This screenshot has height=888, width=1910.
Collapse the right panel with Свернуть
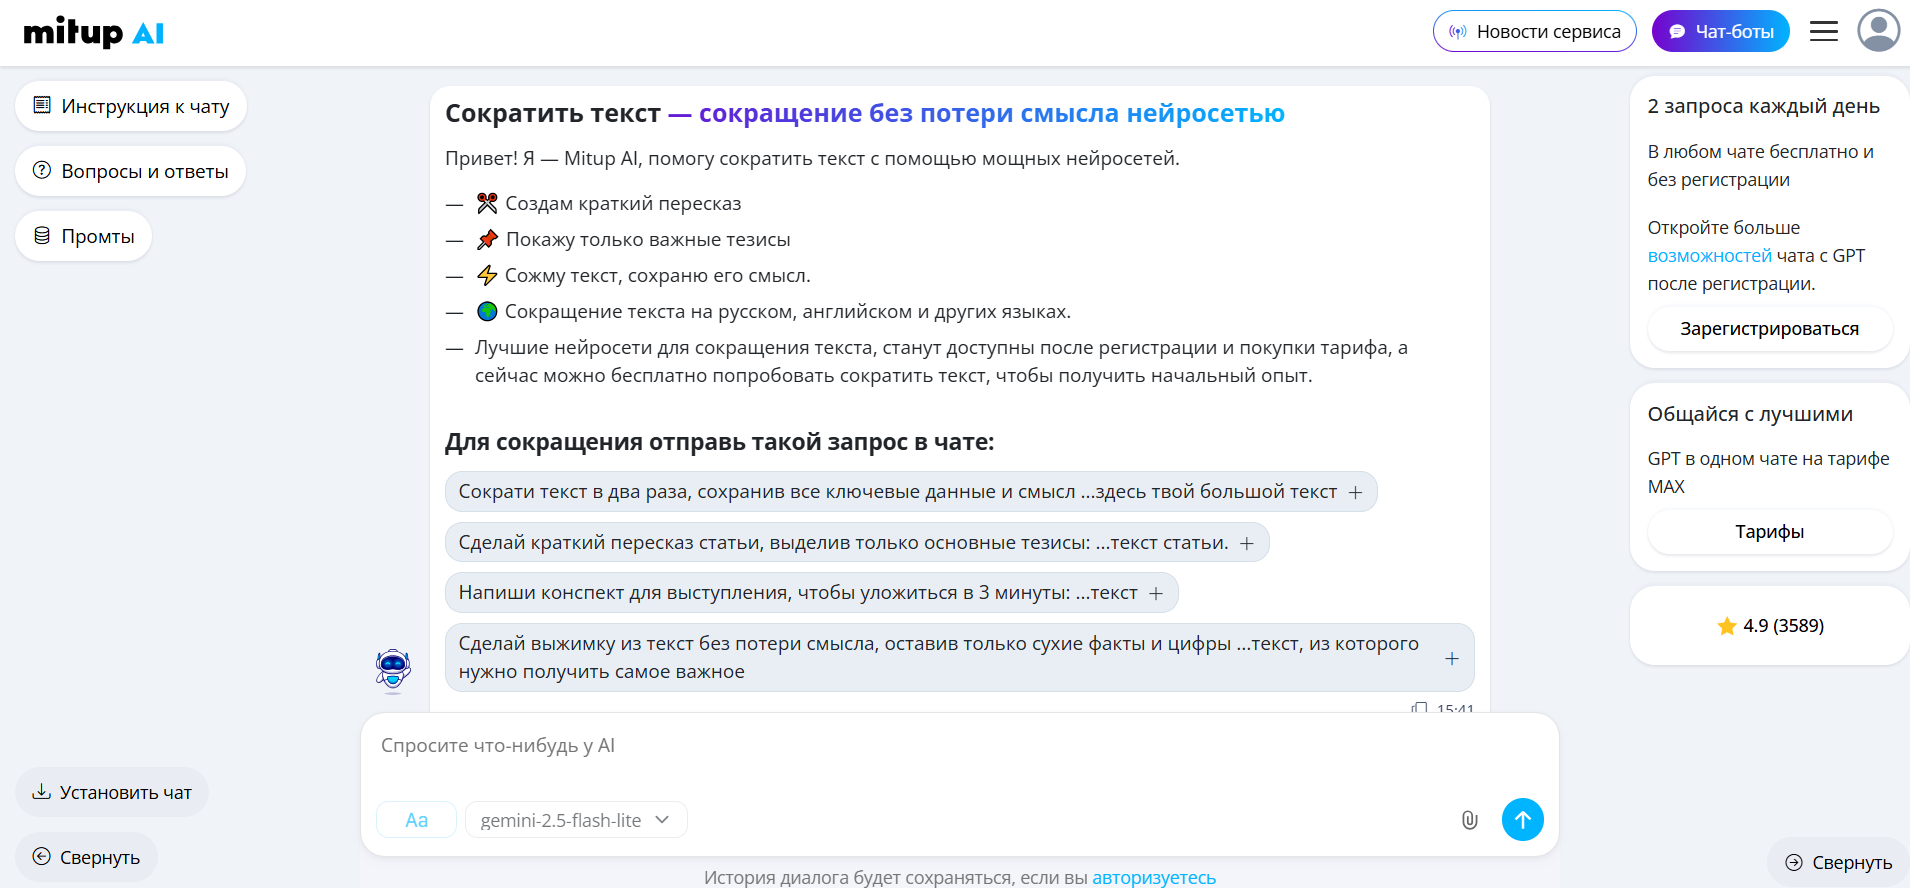coord(1838,862)
